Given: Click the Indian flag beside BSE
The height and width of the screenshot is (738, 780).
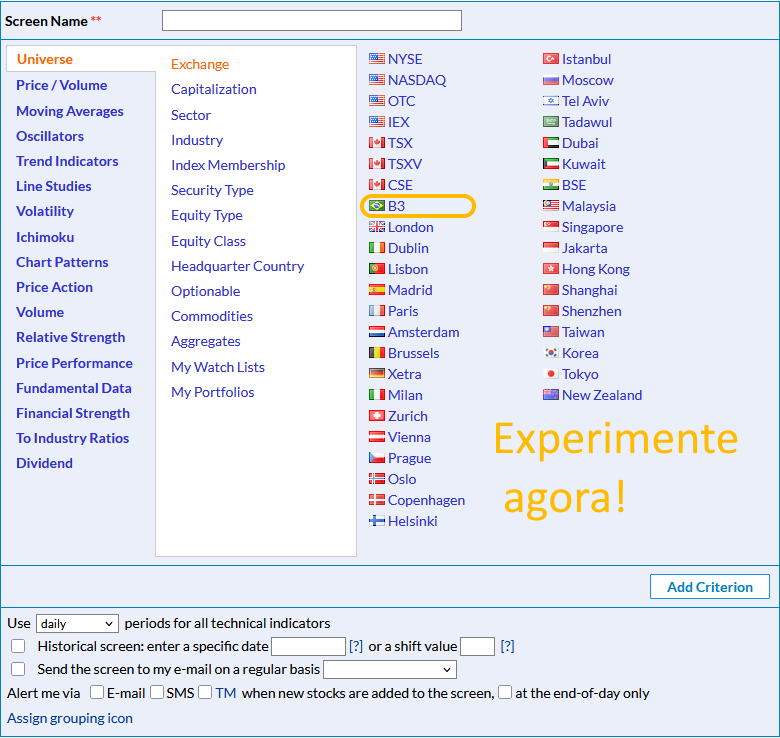Looking at the screenshot, I should (551, 185).
